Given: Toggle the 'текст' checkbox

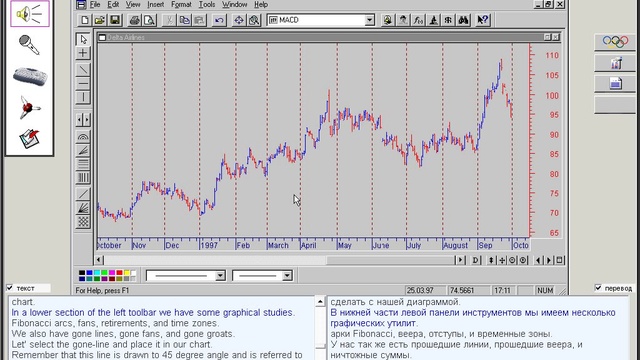Looking at the screenshot, I should [10, 288].
